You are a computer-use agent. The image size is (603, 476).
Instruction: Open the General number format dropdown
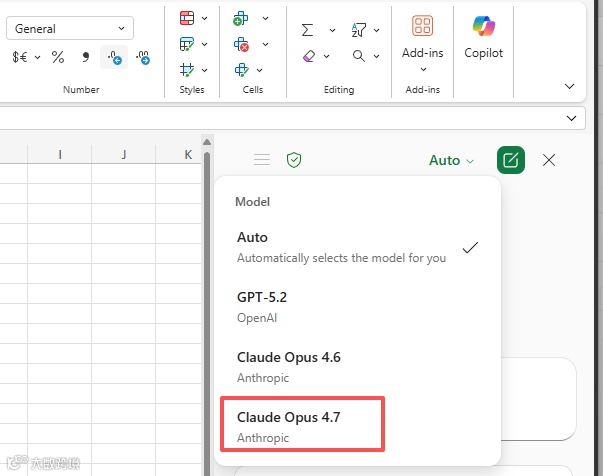coord(70,28)
